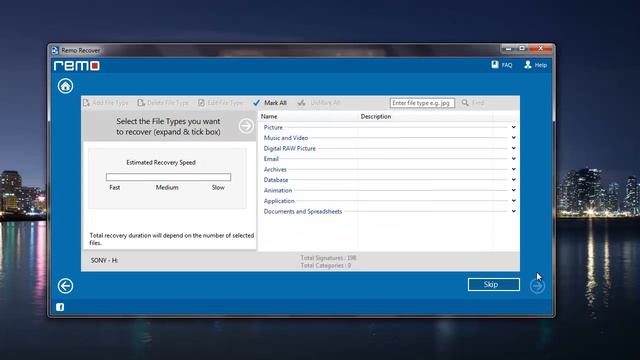This screenshot has width=640, height=360.
Task: Open the Help user icon
Action: pyautogui.click(x=528, y=64)
